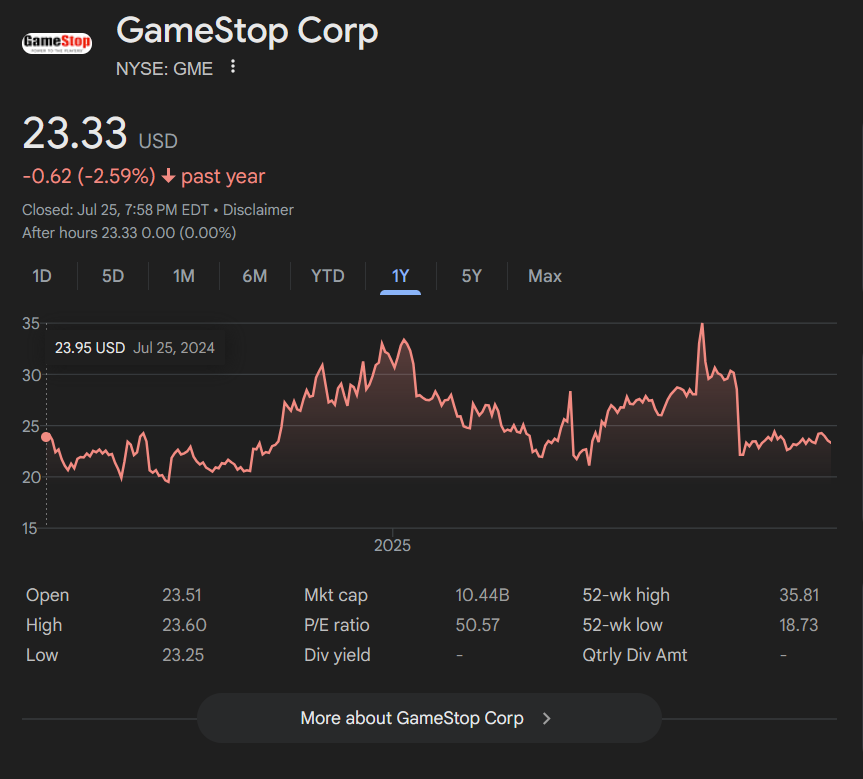This screenshot has height=779, width=863.
Task: Click the 23.95 USD Jul 25, 2024 tooltip
Action: tap(135, 348)
